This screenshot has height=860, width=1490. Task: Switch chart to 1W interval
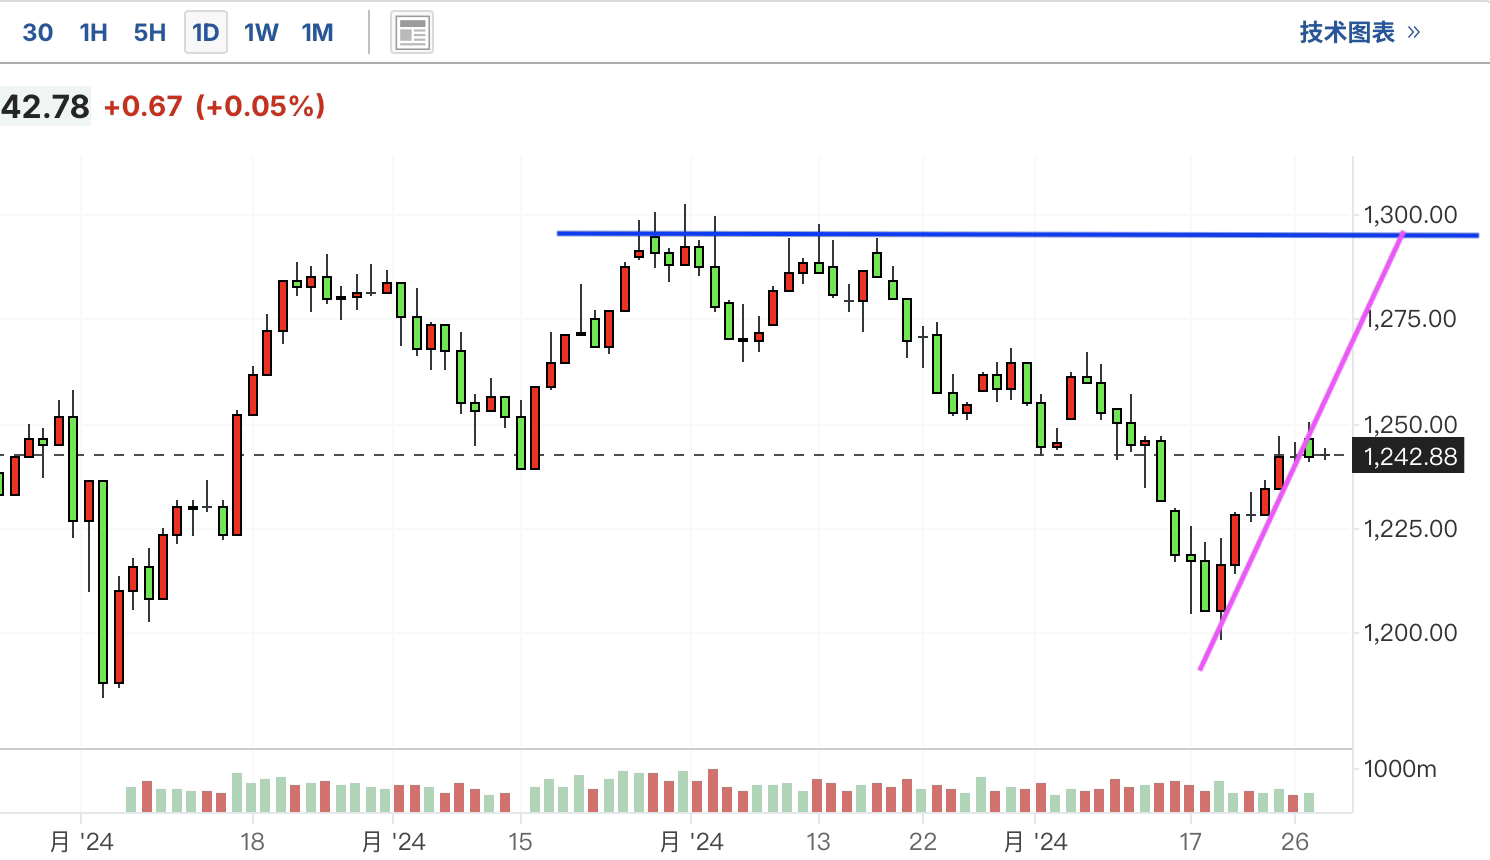click(261, 33)
